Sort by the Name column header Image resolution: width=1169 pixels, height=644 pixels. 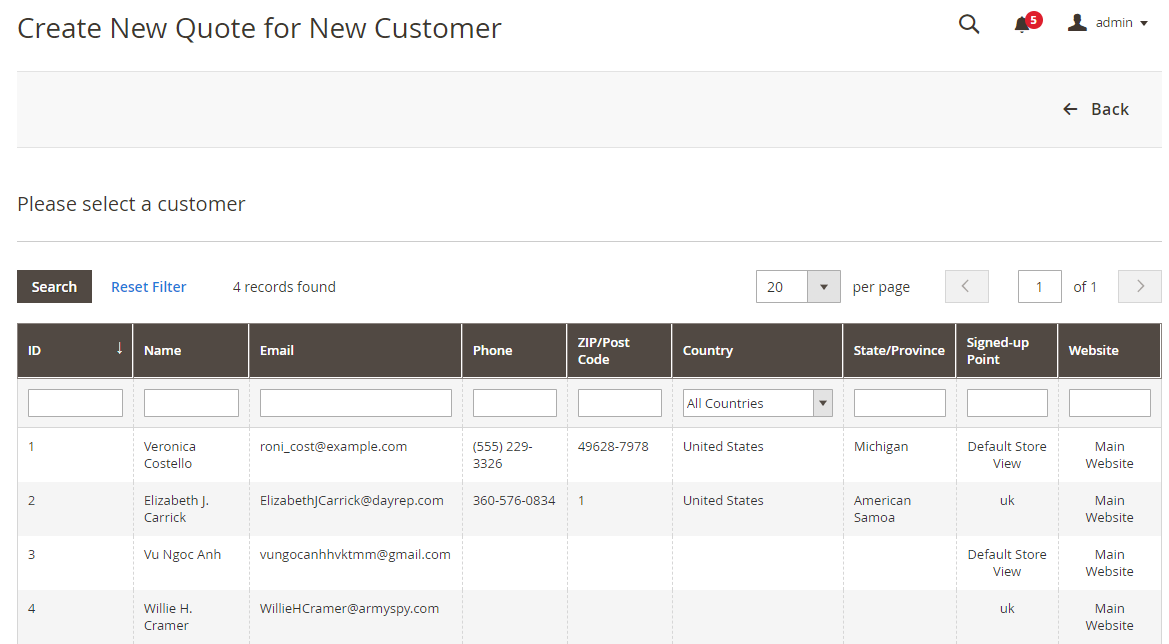[x=162, y=351]
